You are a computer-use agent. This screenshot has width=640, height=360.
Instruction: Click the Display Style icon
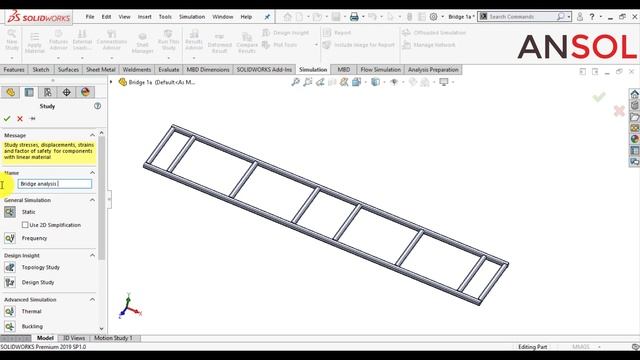tap(376, 82)
